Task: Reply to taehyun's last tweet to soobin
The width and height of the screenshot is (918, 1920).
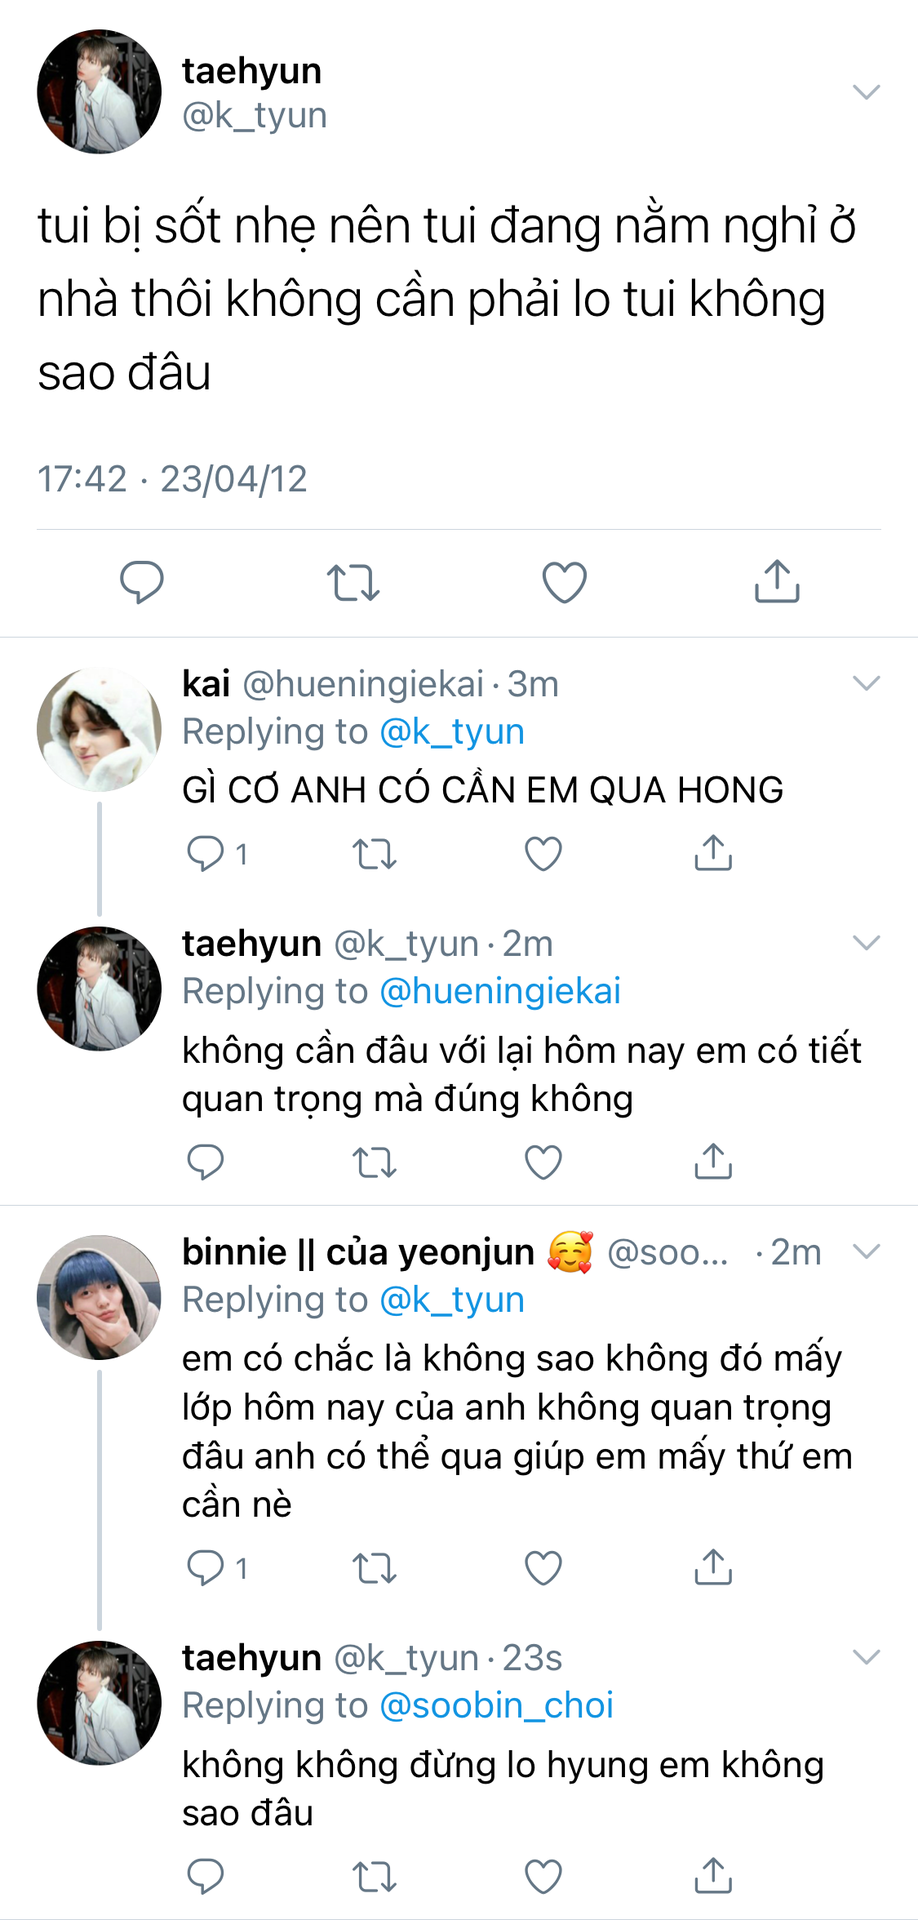Action: click(x=206, y=1877)
